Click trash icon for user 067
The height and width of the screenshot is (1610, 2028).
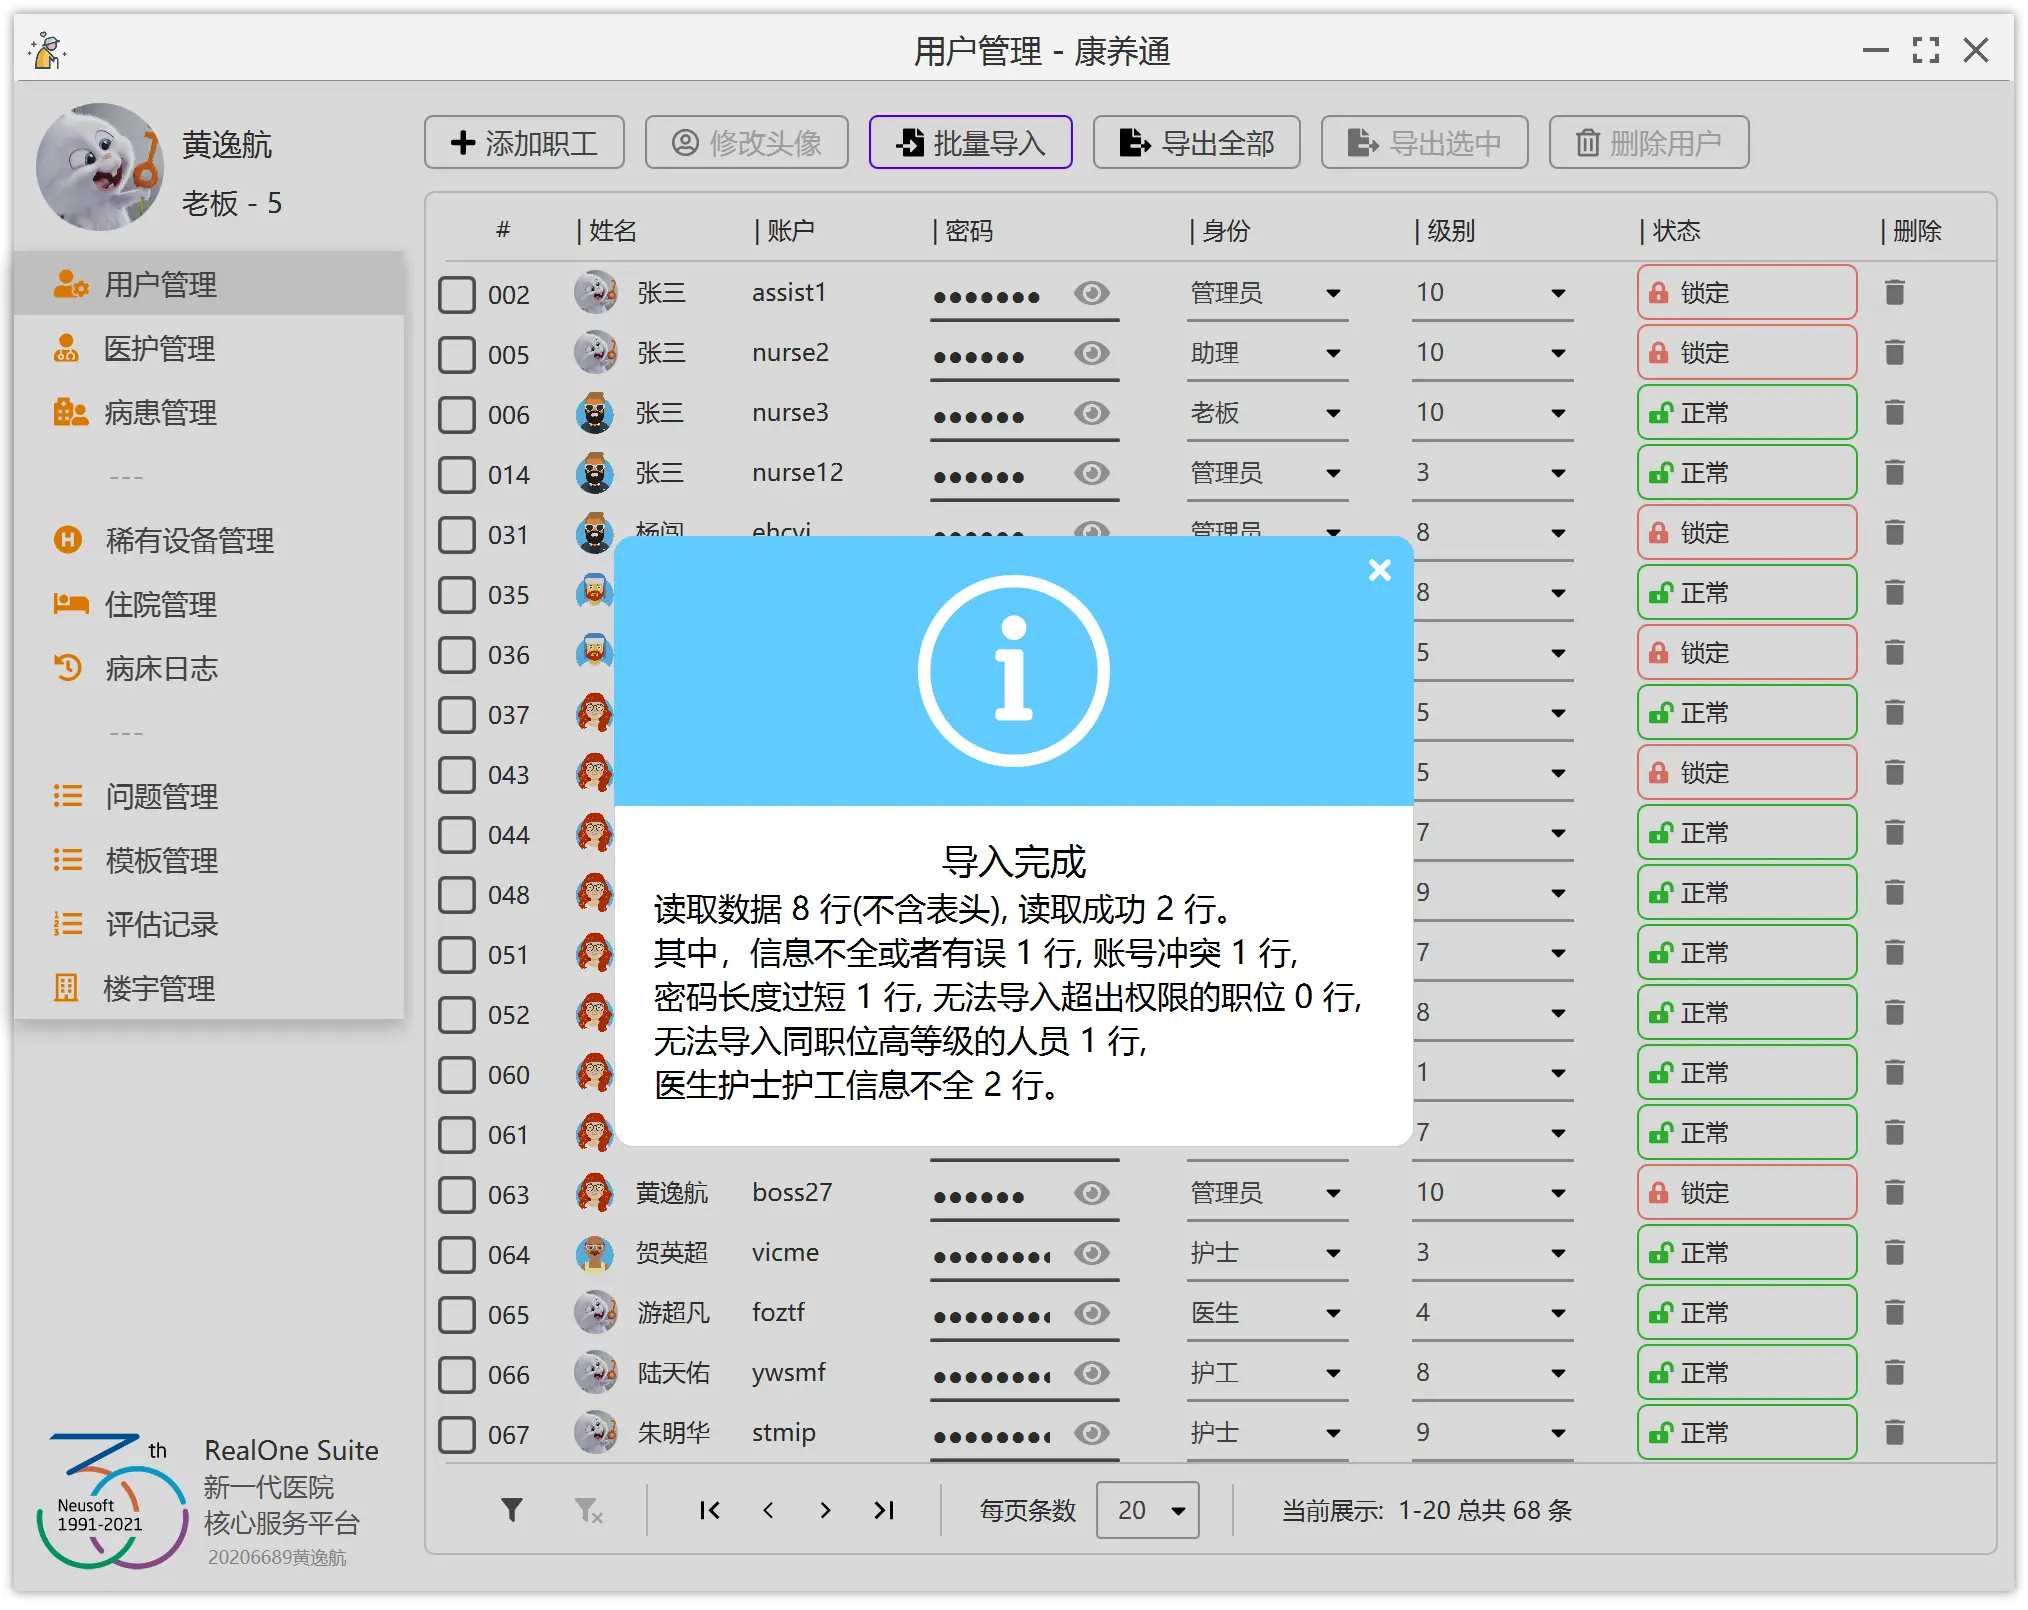1894,1433
